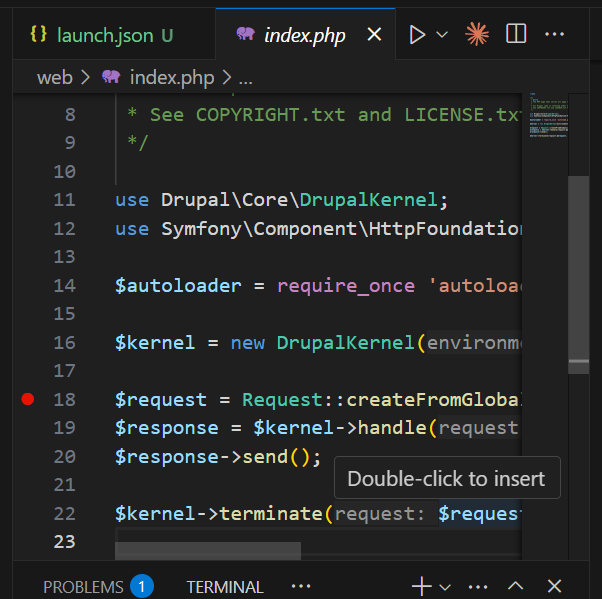Click the JSON braces icon on launch.json tab
The image size is (602, 599).
tap(38, 34)
